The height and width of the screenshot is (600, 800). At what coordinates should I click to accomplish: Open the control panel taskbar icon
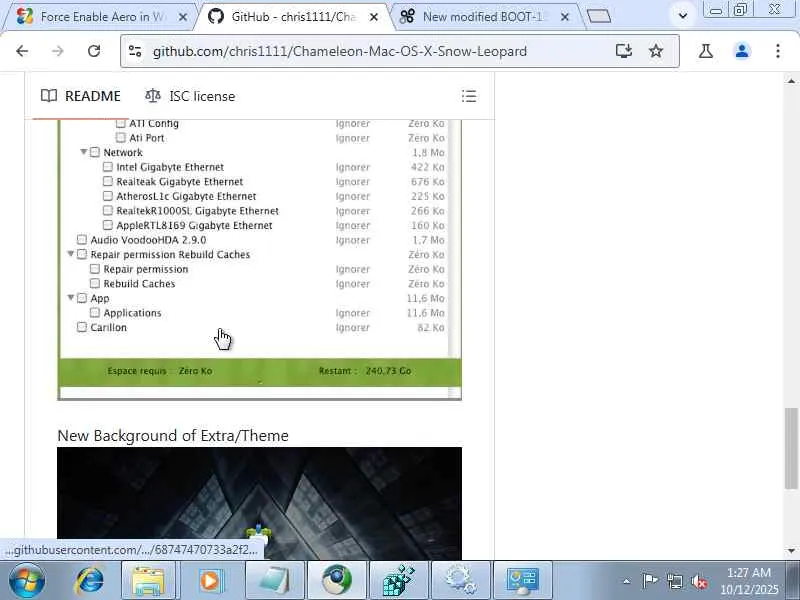(x=522, y=581)
